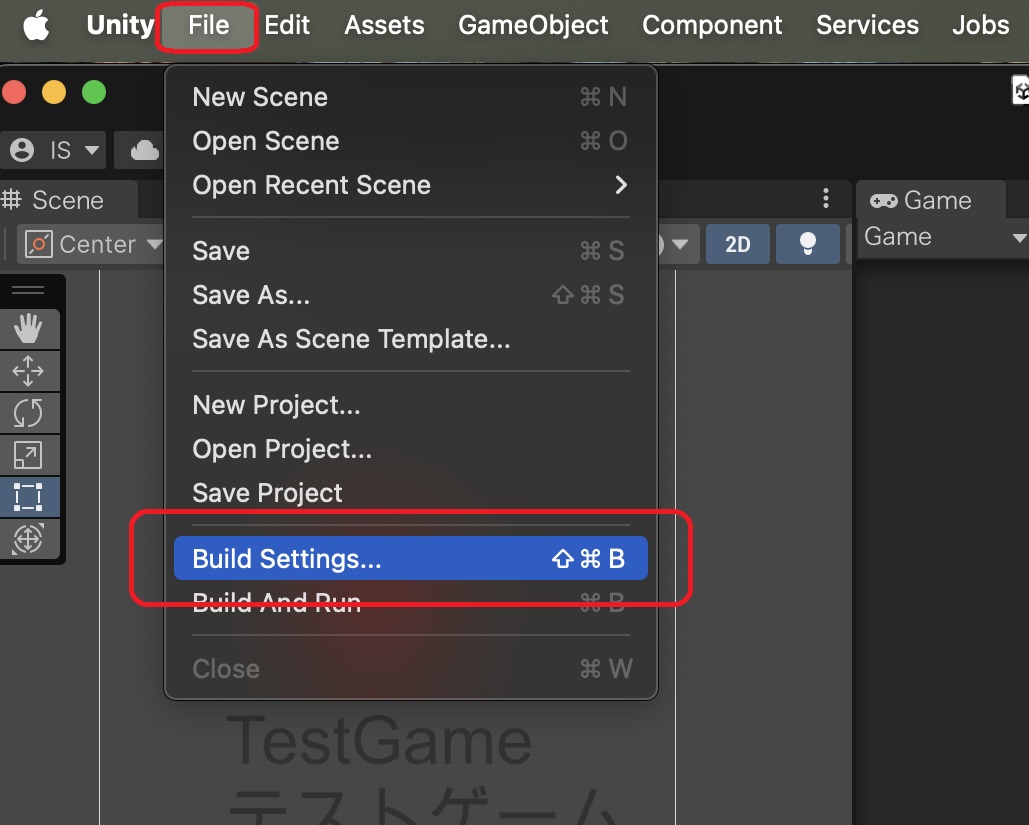
Task: Expand Open Recent Scene submenu
Action: click(x=410, y=185)
